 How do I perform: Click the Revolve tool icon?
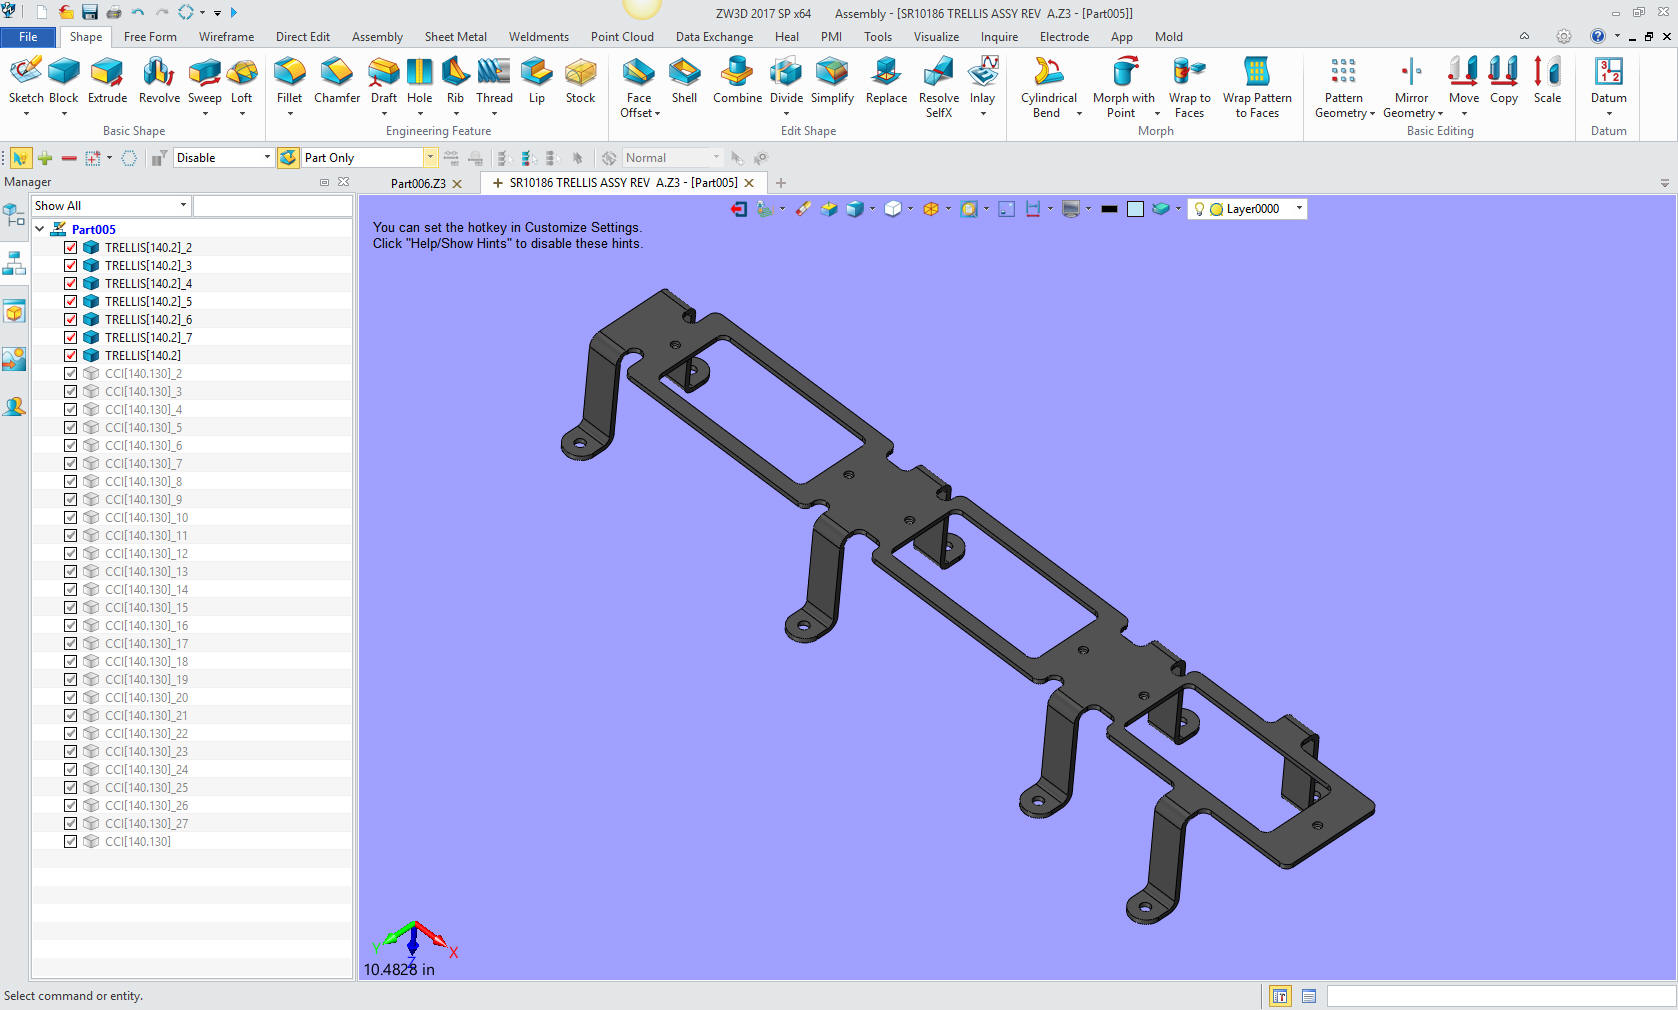click(x=159, y=72)
